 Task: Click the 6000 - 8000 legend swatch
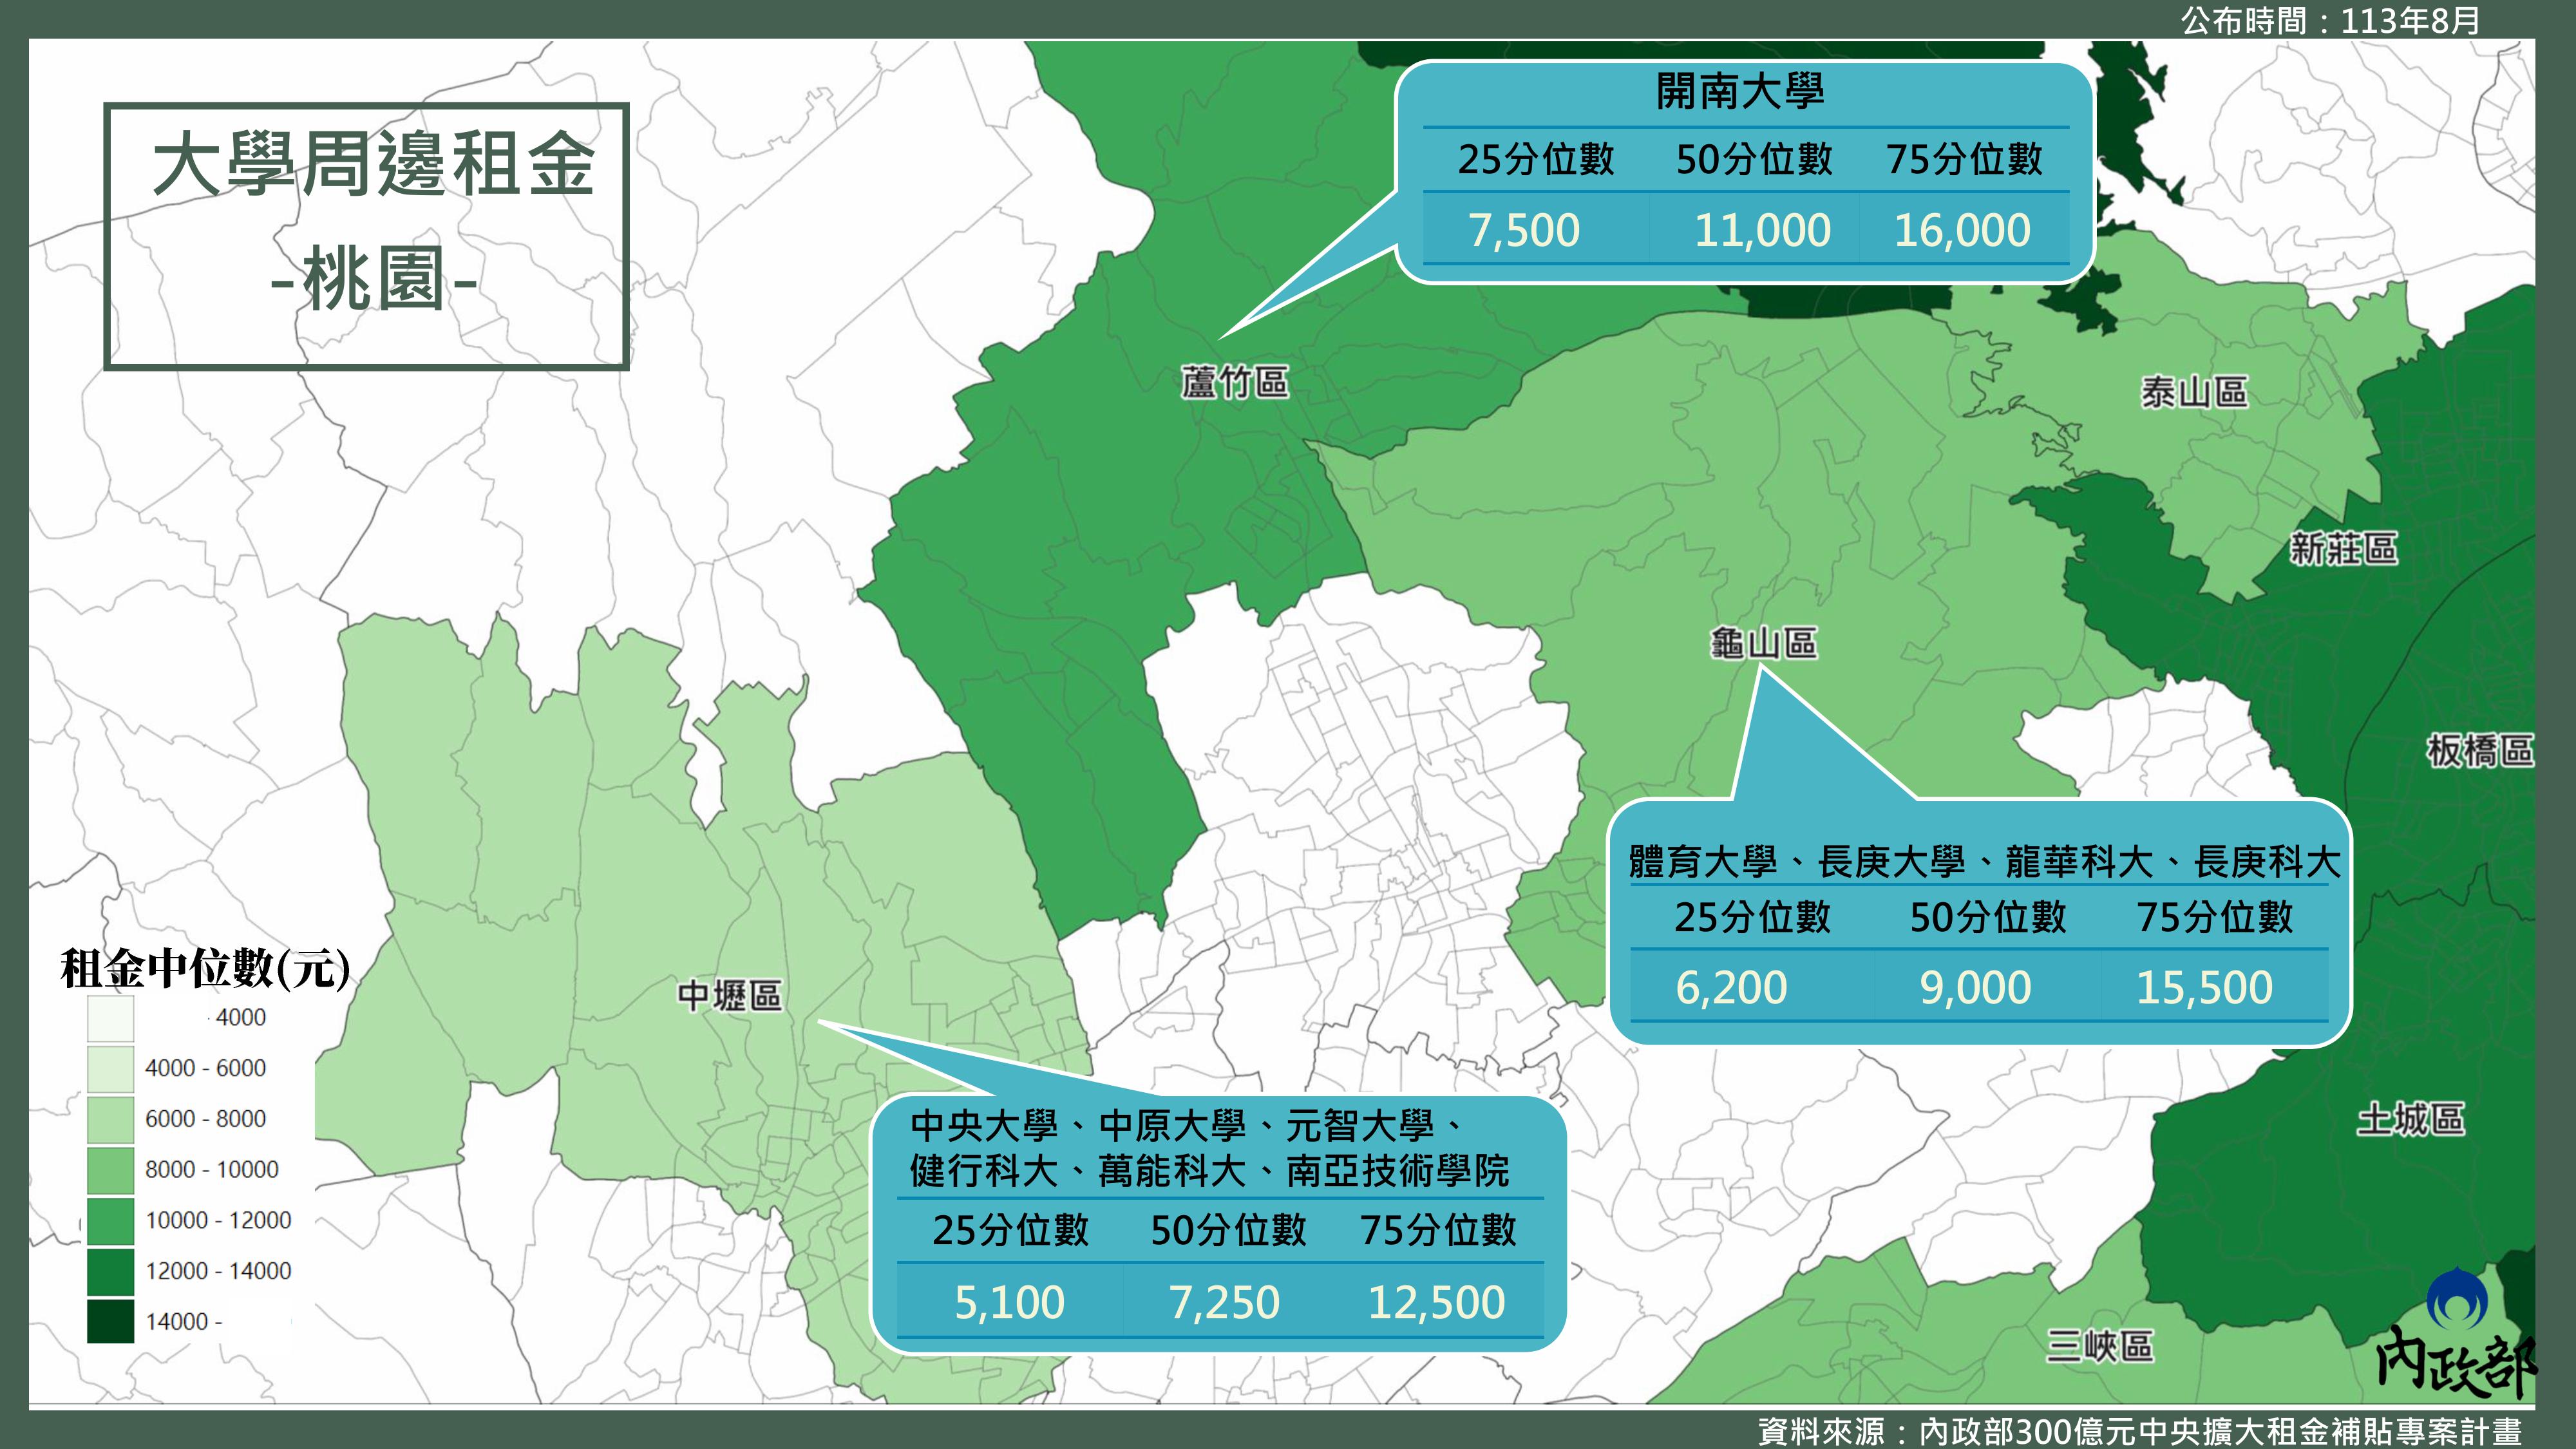pos(110,1119)
